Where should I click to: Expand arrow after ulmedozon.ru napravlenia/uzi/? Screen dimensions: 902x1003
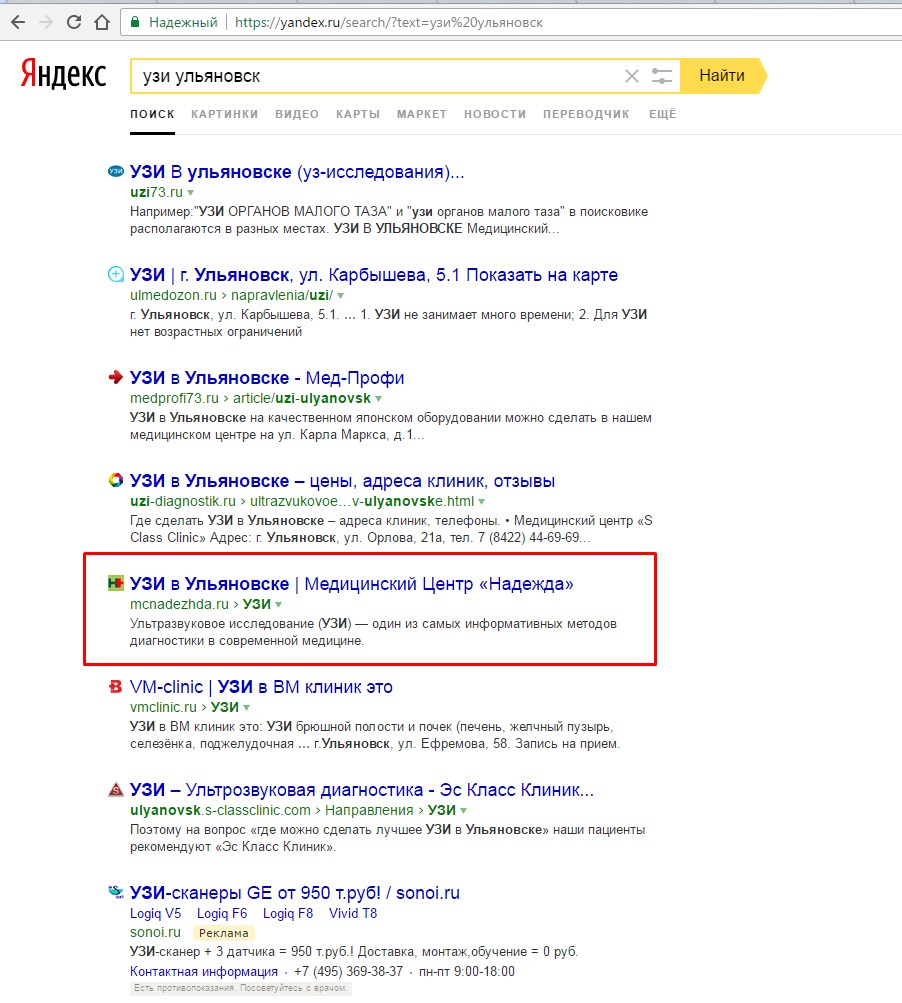click(x=340, y=296)
